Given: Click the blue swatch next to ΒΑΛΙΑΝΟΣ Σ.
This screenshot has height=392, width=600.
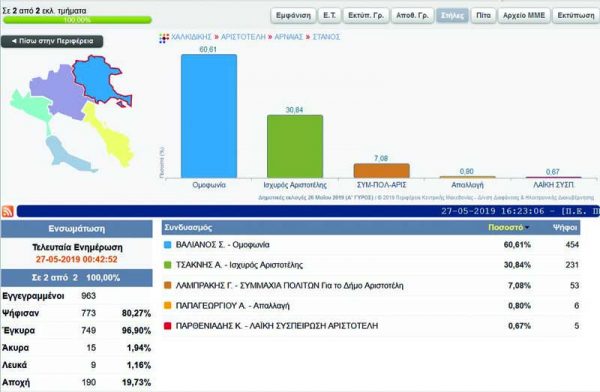Looking at the screenshot, I should coord(167,245).
